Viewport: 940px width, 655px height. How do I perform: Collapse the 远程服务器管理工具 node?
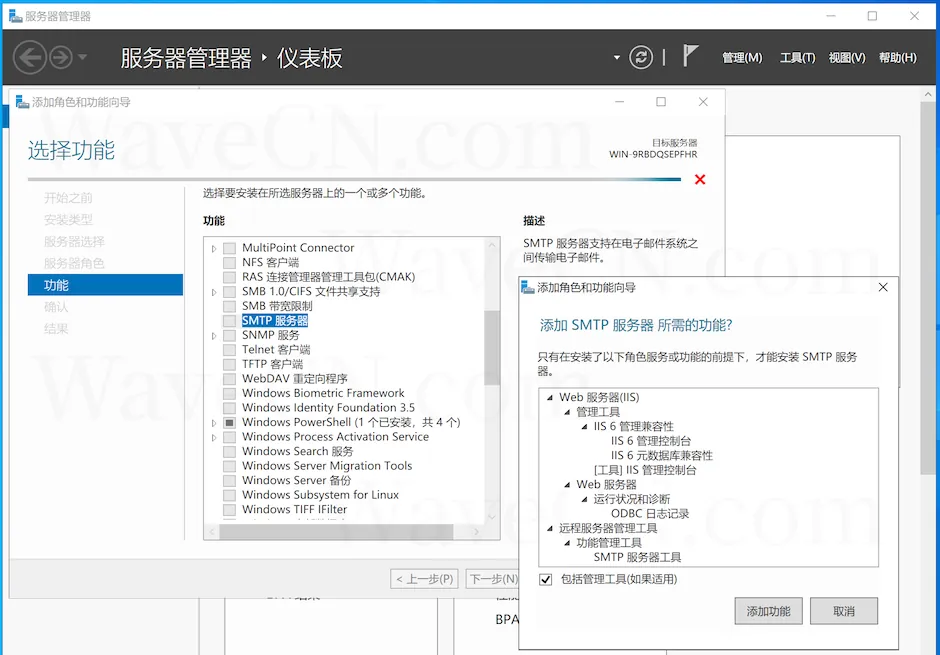[x=550, y=529]
